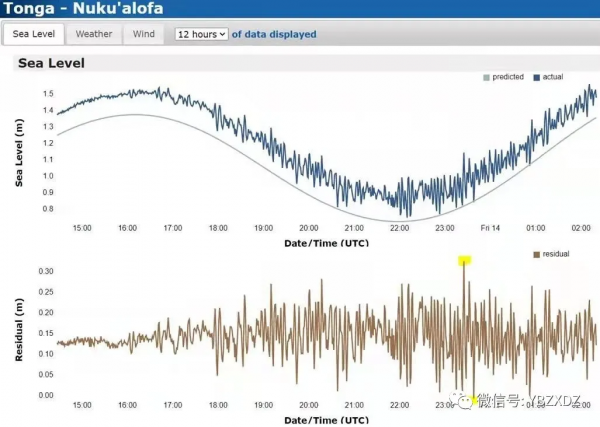Click the blue actual legend square
Screen dimensions: 600x427
(x=537, y=77)
